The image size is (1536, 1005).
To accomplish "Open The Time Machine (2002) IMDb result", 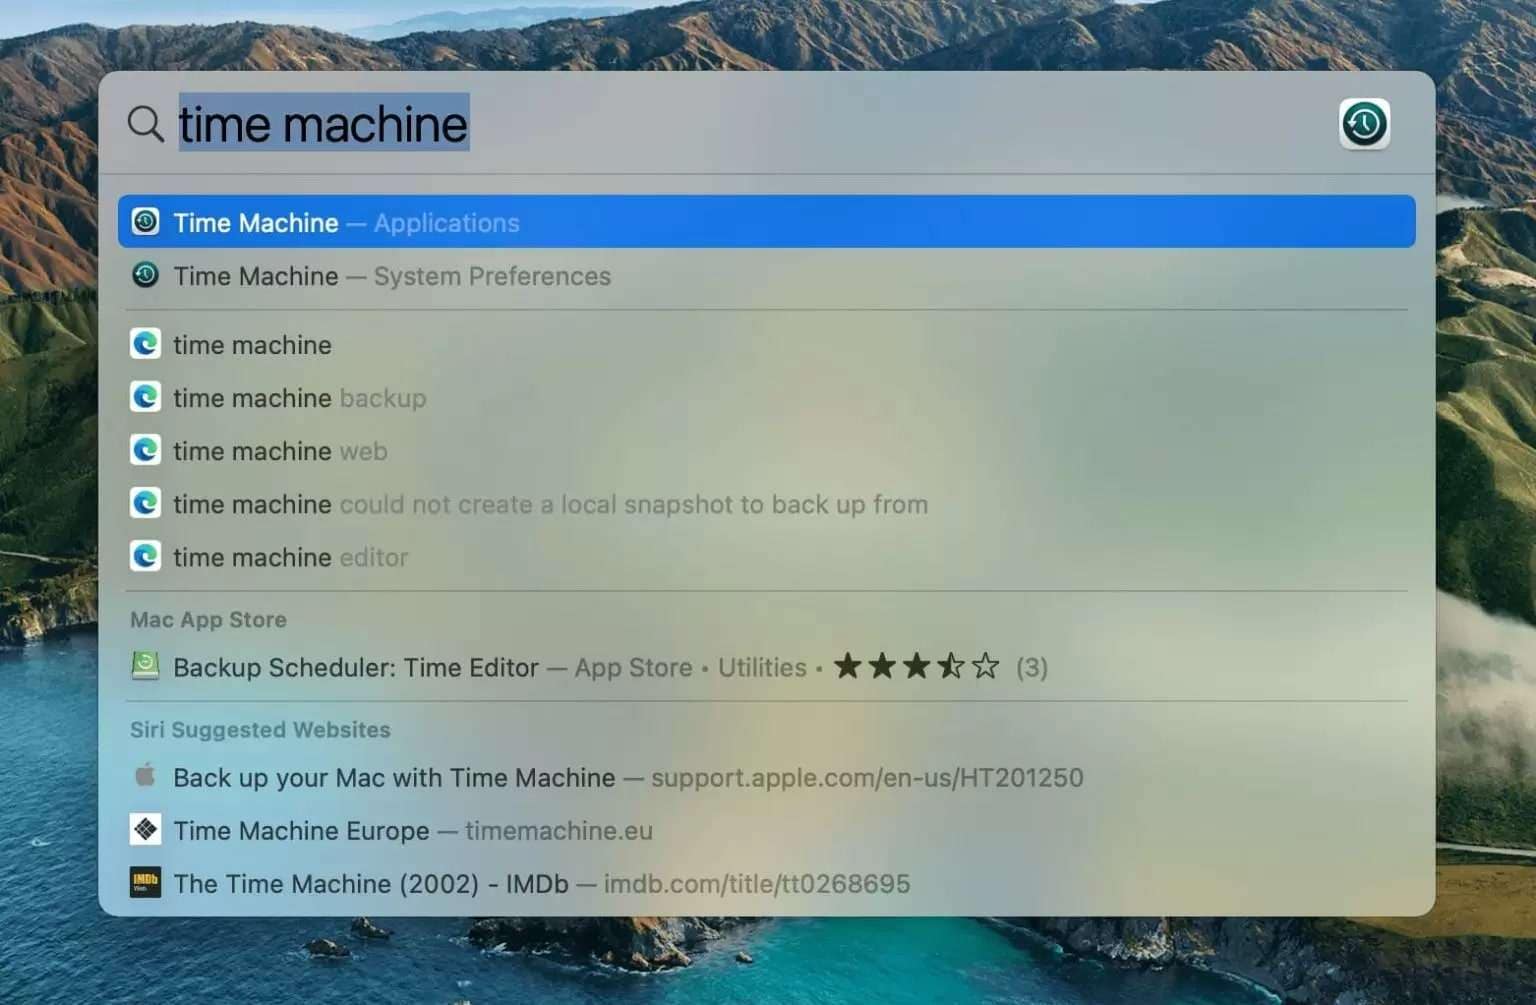I will [x=766, y=883].
